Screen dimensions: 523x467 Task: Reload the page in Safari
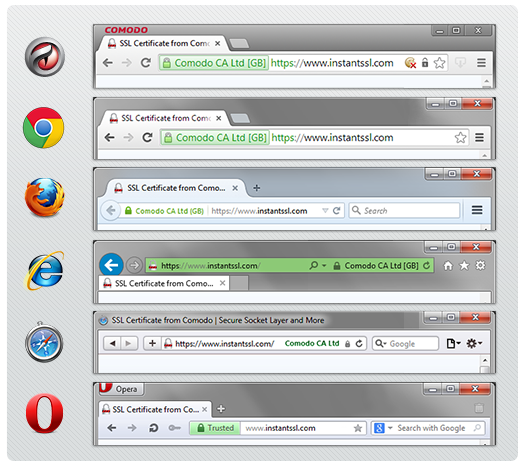(359, 344)
